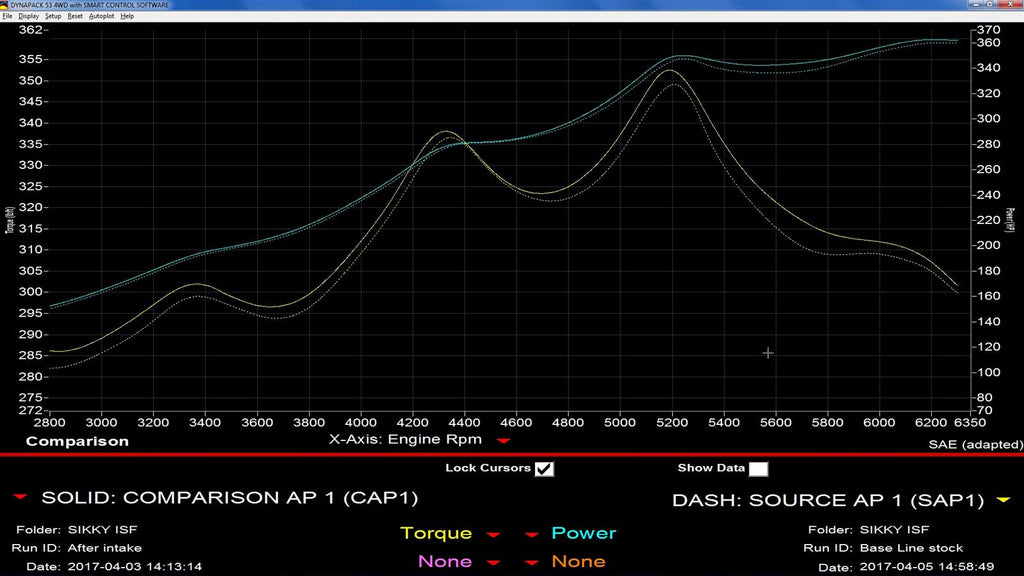Open the Autoplot menu
This screenshot has height=576, width=1024.
[101, 16]
